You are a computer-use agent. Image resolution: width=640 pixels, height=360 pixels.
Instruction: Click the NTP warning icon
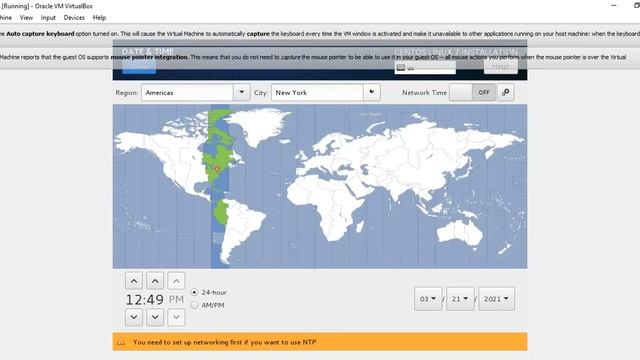pos(121,342)
